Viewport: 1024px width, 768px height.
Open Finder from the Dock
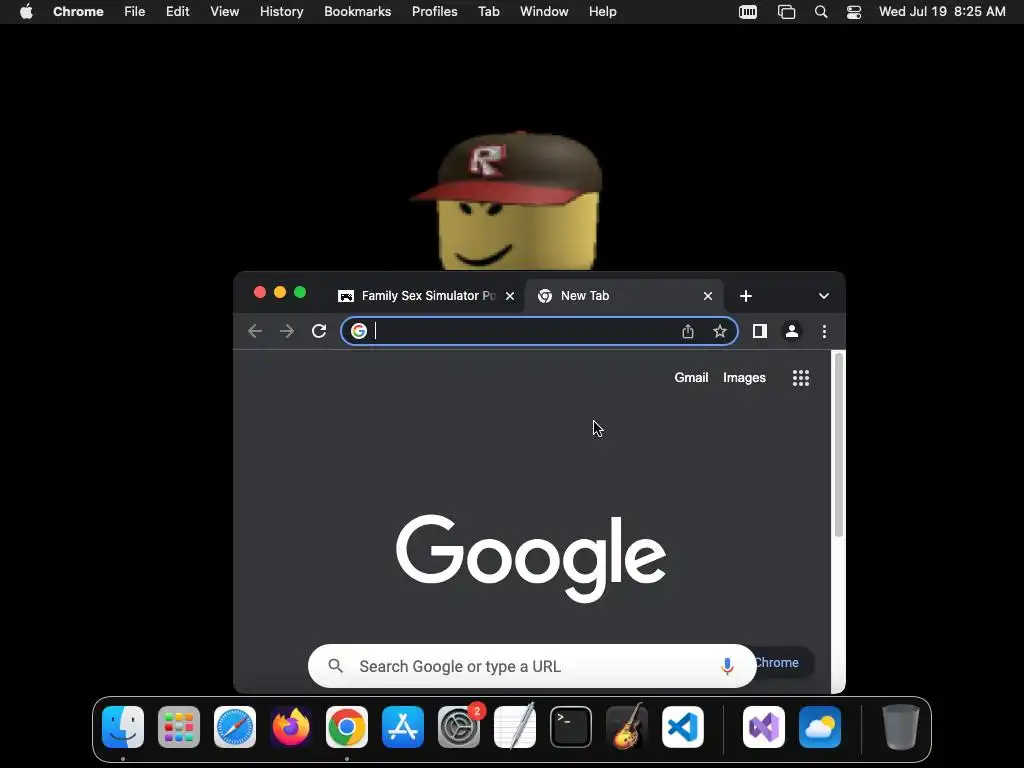click(x=123, y=727)
